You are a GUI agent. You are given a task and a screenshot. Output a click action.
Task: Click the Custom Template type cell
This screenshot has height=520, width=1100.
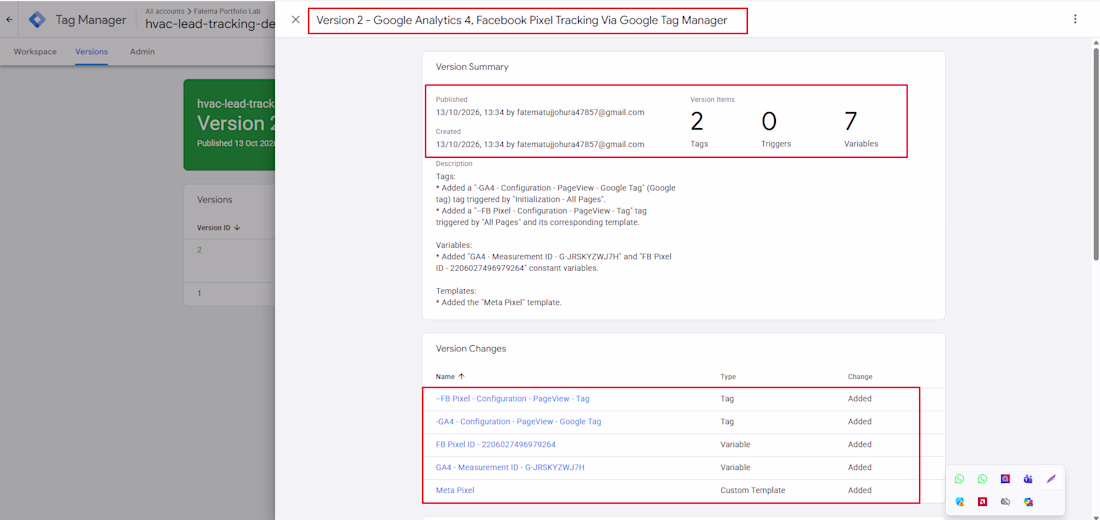point(753,491)
